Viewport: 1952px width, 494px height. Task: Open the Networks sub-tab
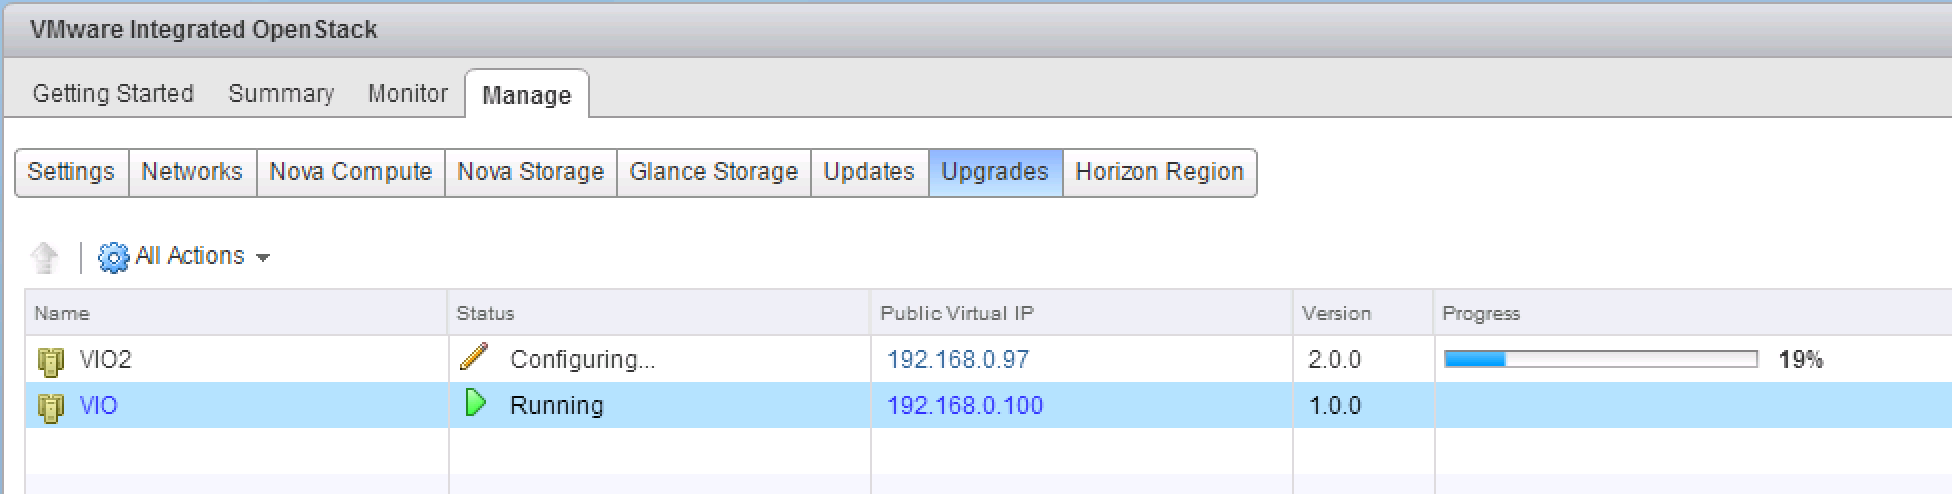(192, 172)
